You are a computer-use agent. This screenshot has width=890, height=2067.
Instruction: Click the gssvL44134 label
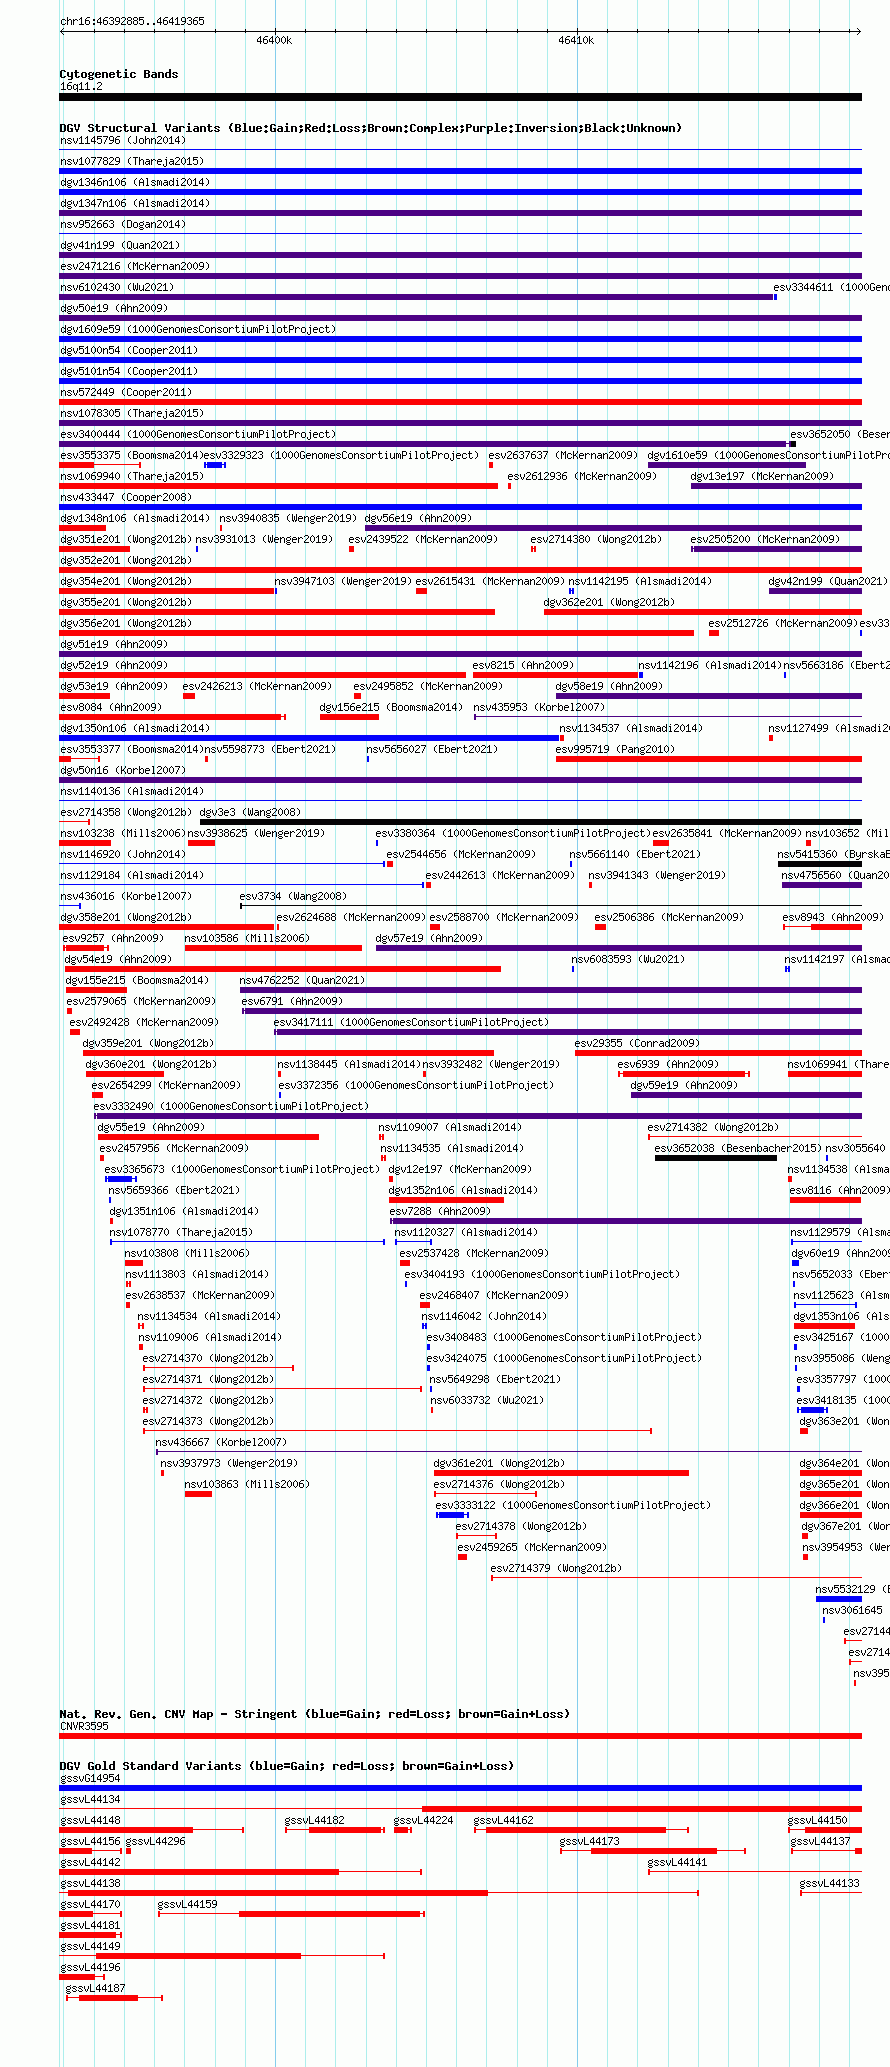pos(90,1799)
